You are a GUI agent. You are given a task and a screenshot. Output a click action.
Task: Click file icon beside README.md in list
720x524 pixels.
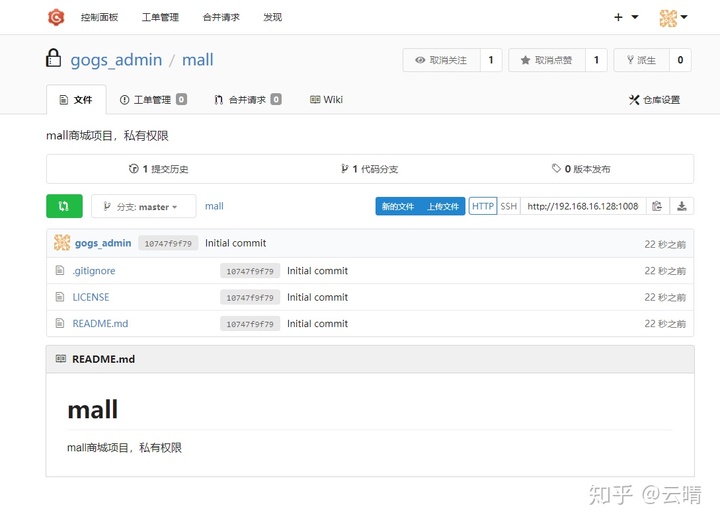(x=60, y=323)
